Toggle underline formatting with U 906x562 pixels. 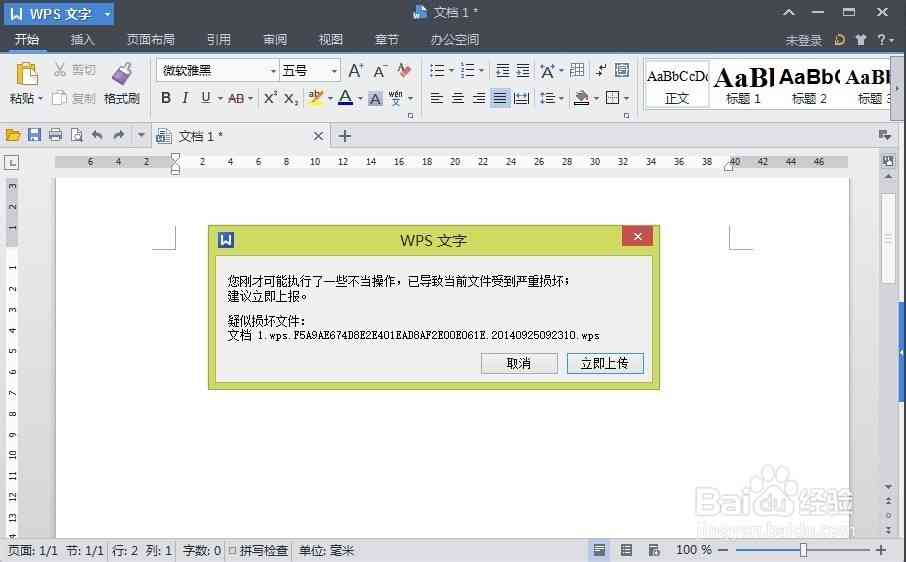pos(205,98)
